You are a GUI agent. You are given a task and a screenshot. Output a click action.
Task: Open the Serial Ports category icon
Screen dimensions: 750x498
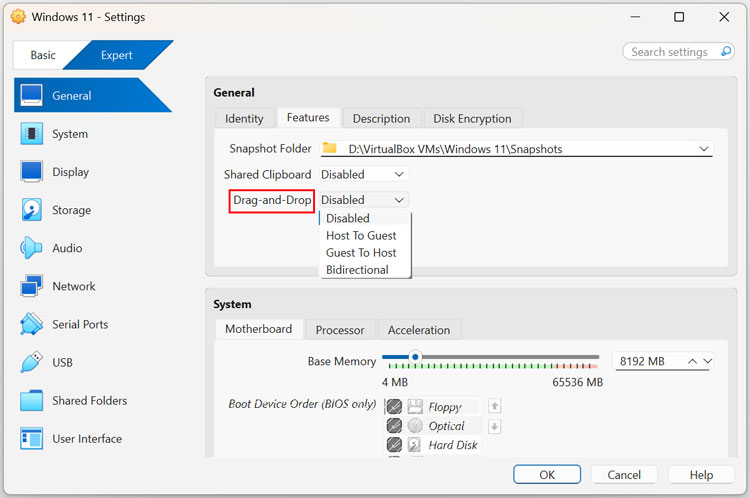[x=32, y=324]
